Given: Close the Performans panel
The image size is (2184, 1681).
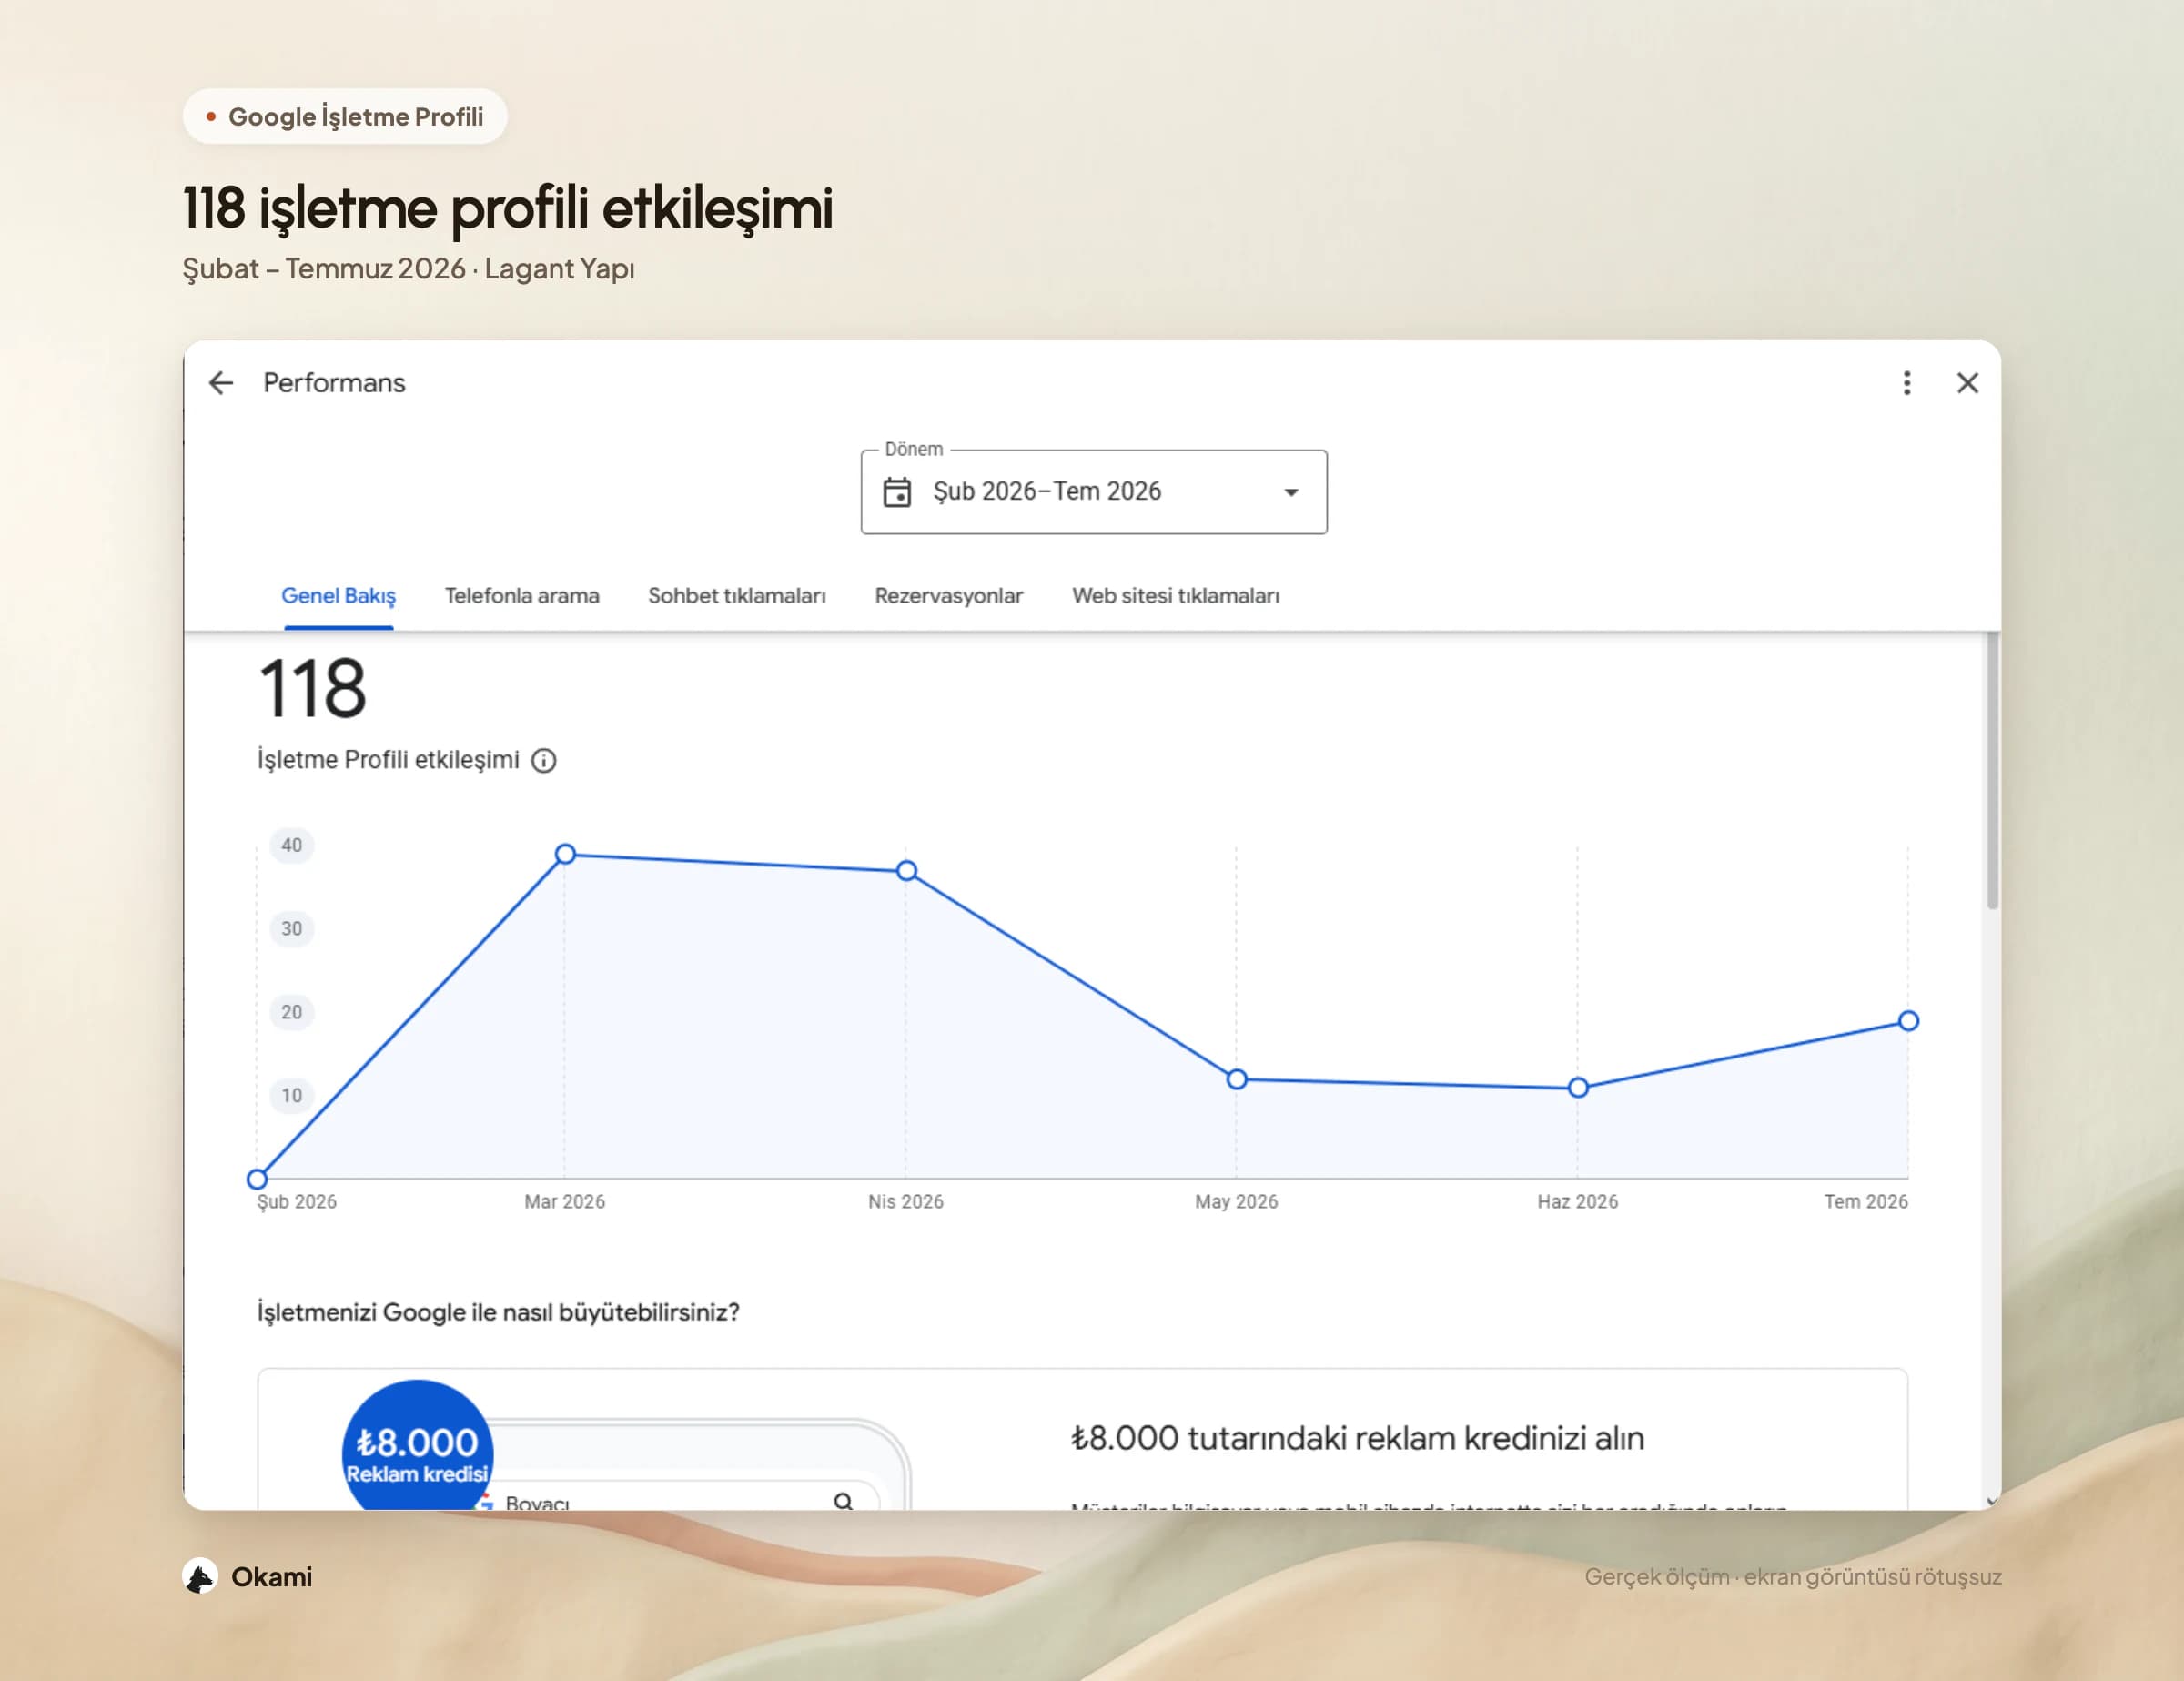Looking at the screenshot, I should 1967,383.
